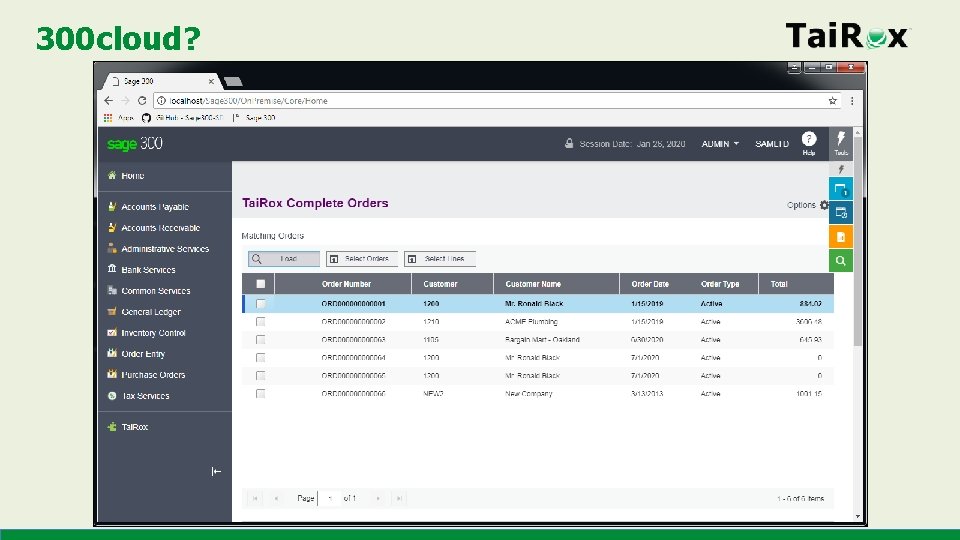
Task: Sort by Order Date column header
Action: coord(650,284)
